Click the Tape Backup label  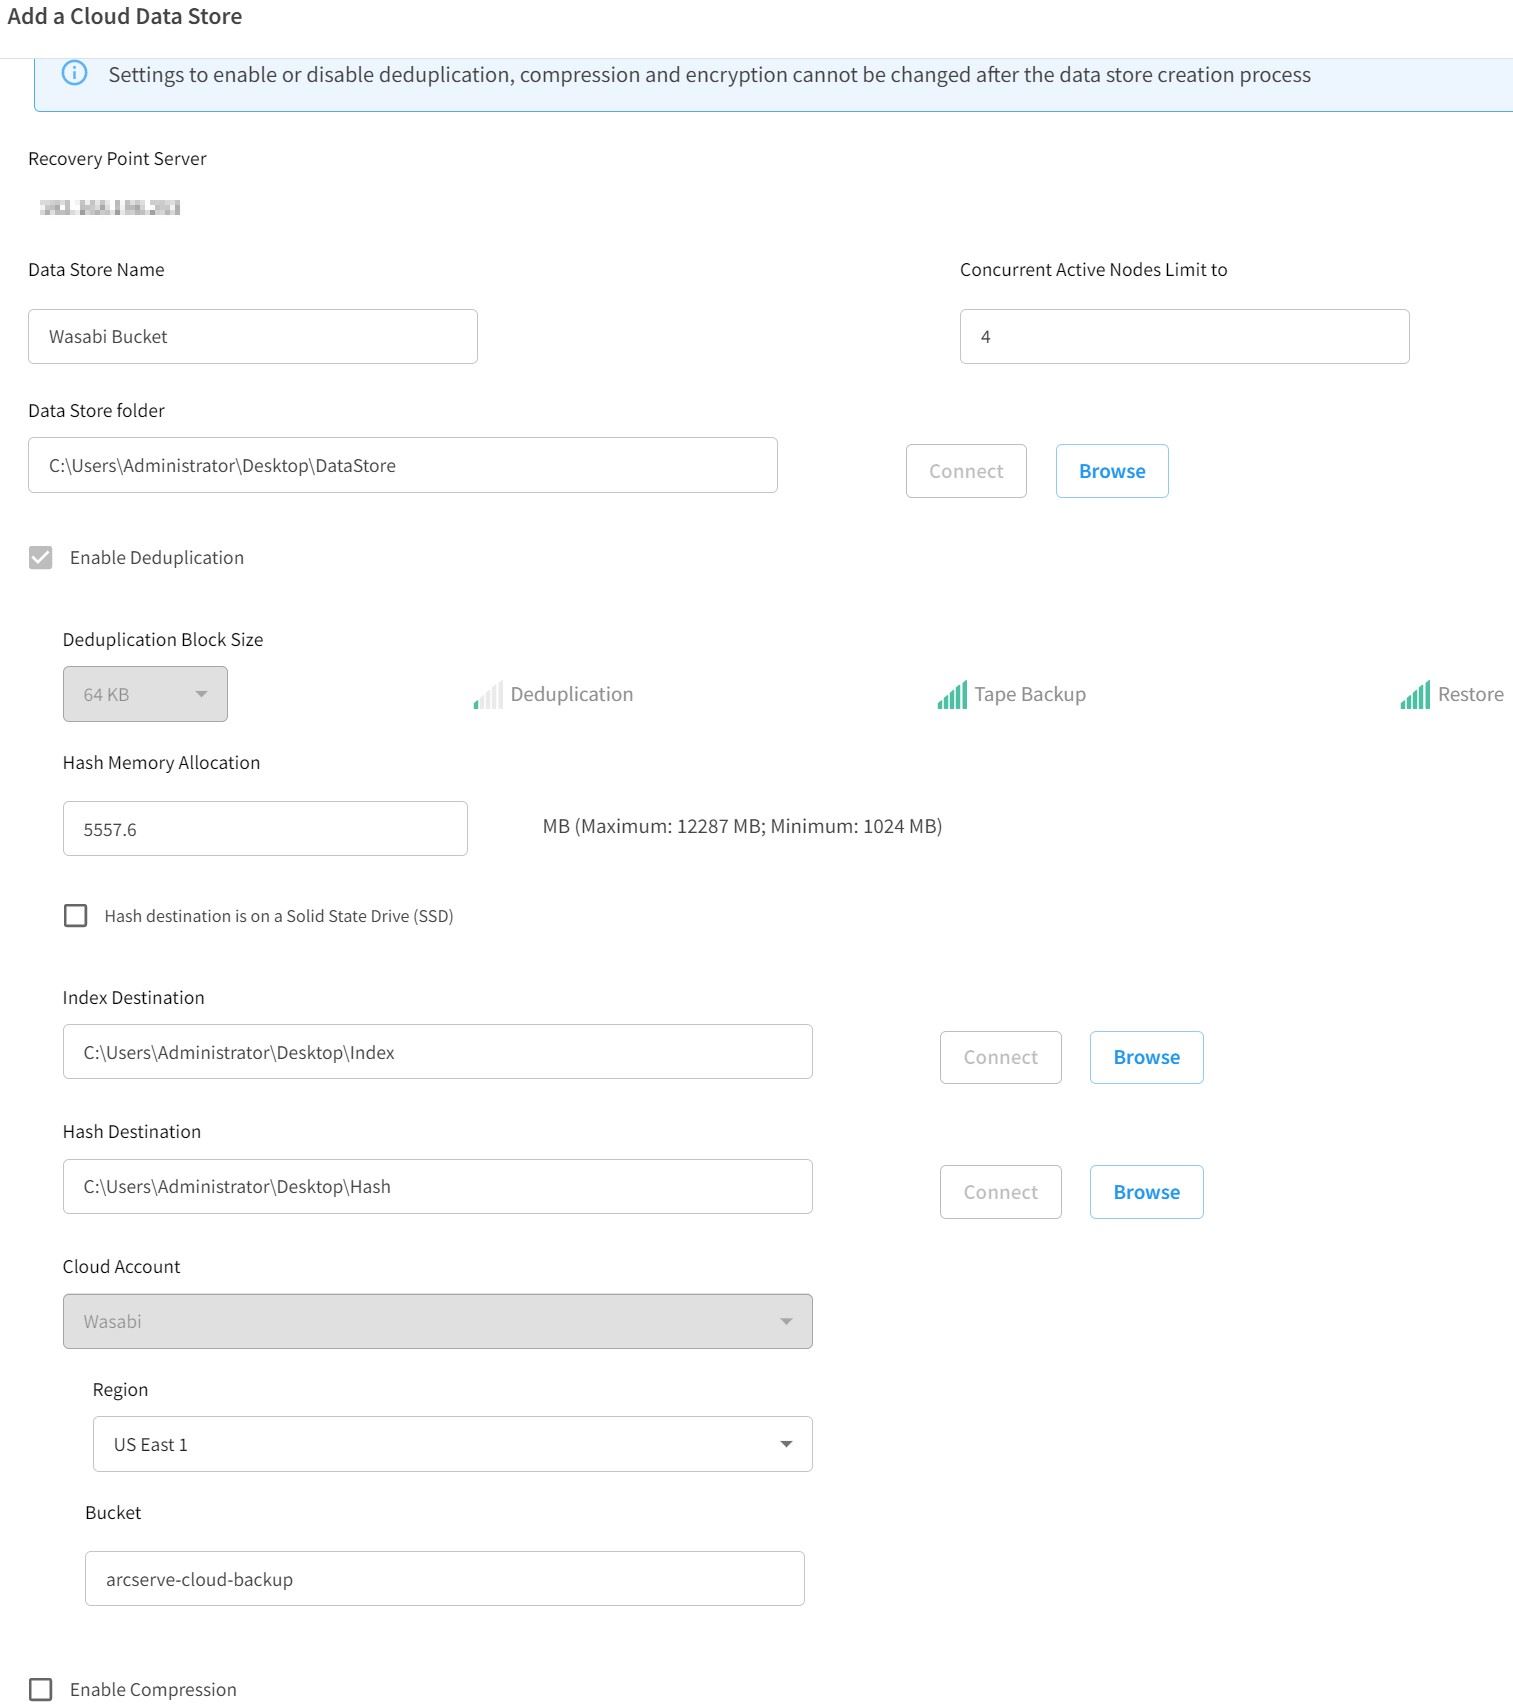point(1030,694)
